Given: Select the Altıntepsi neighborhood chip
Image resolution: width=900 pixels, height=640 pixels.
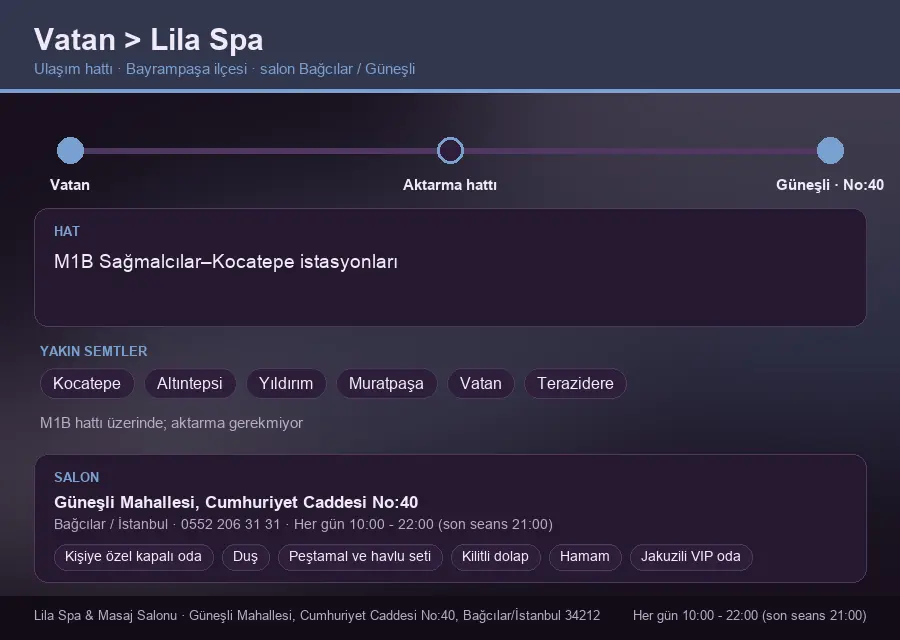Looking at the screenshot, I should click(189, 383).
